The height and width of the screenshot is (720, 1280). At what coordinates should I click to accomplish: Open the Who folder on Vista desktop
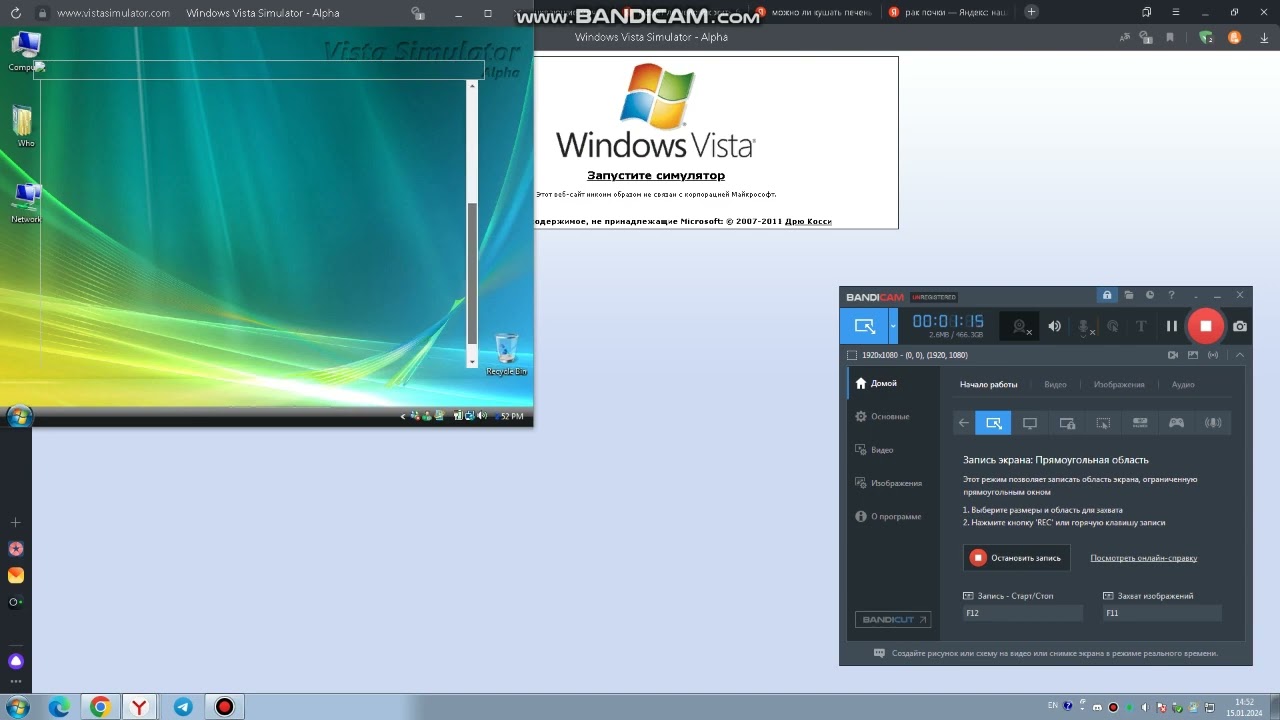pos(24,127)
